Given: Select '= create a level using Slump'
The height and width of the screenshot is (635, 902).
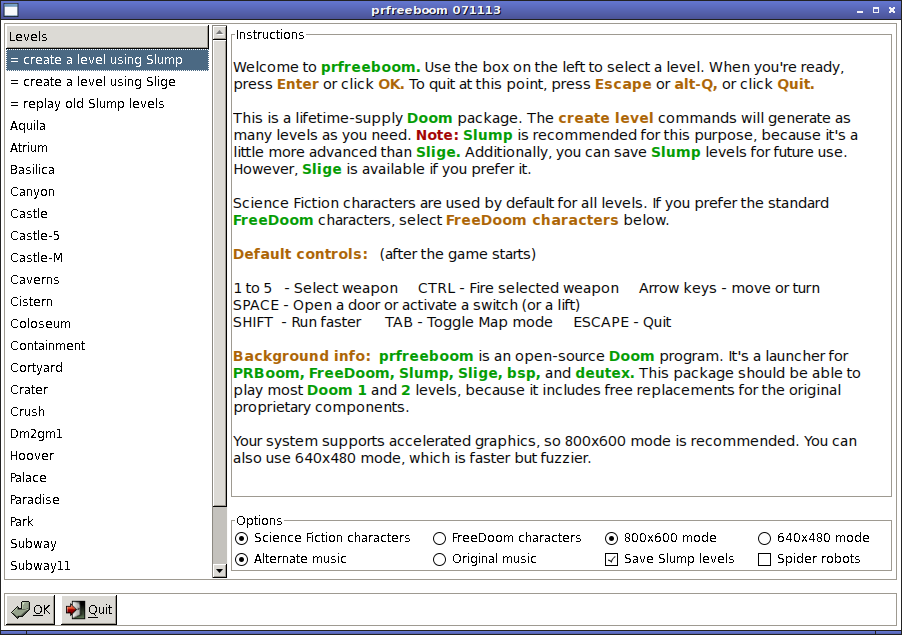Looking at the screenshot, I should pyautogui.click(x=108, y=60).
